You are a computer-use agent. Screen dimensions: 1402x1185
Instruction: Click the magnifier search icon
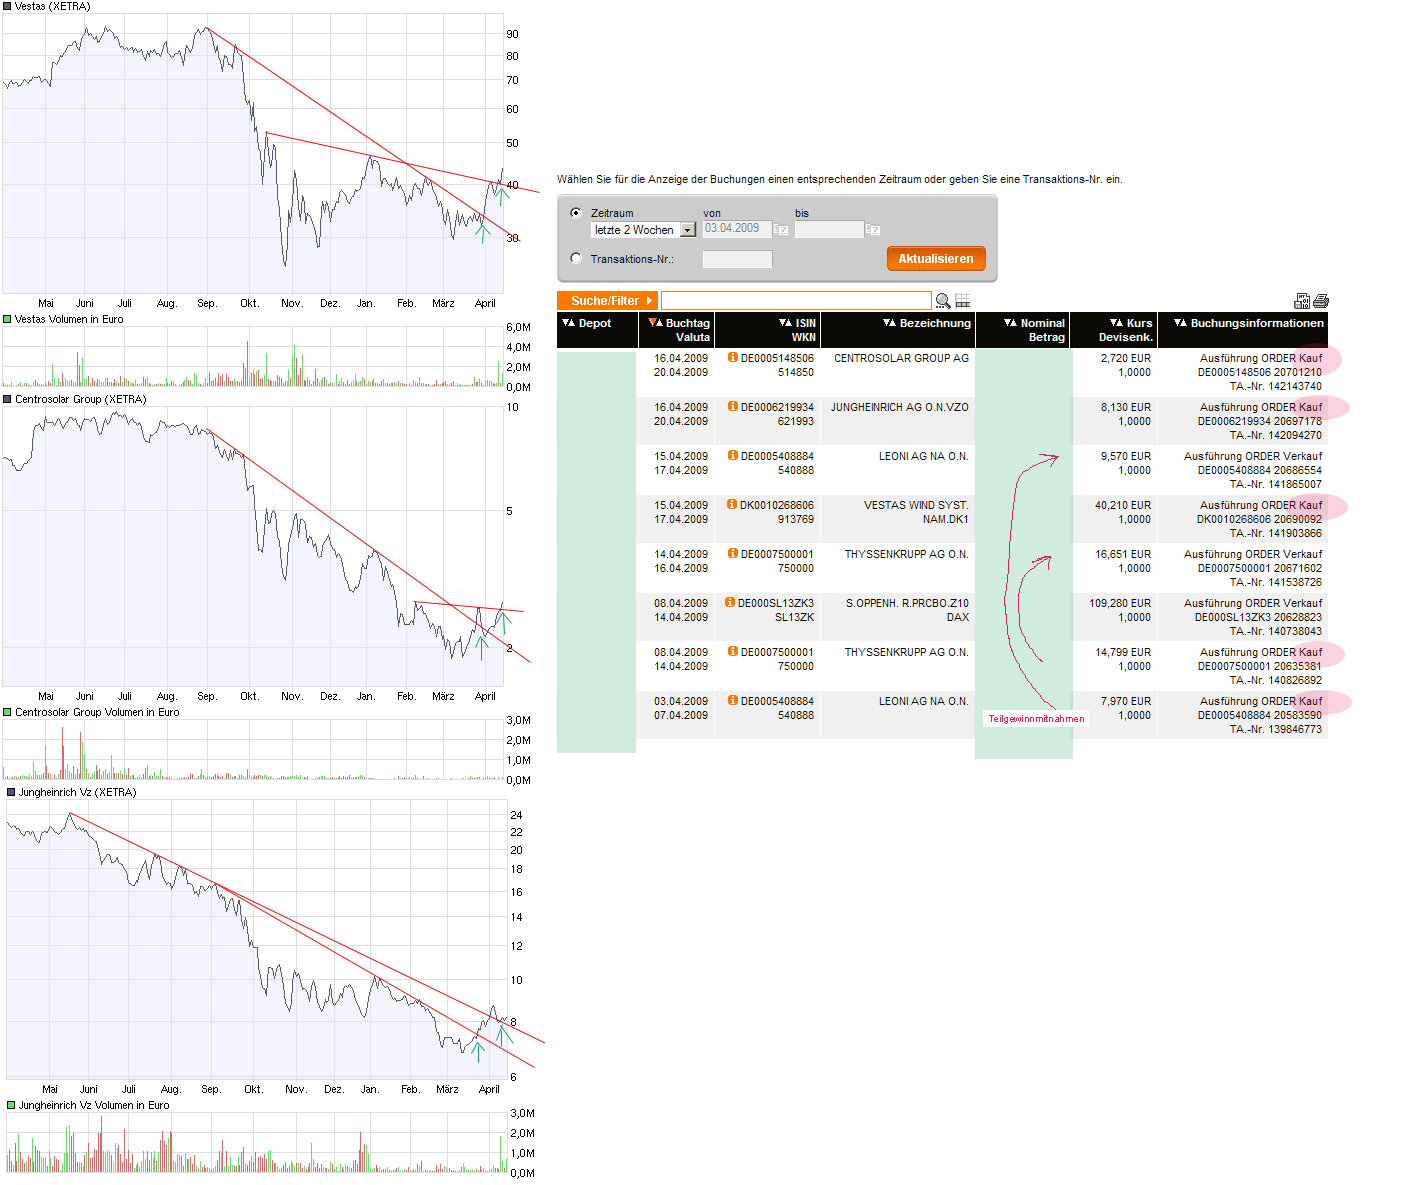point(942,301)
